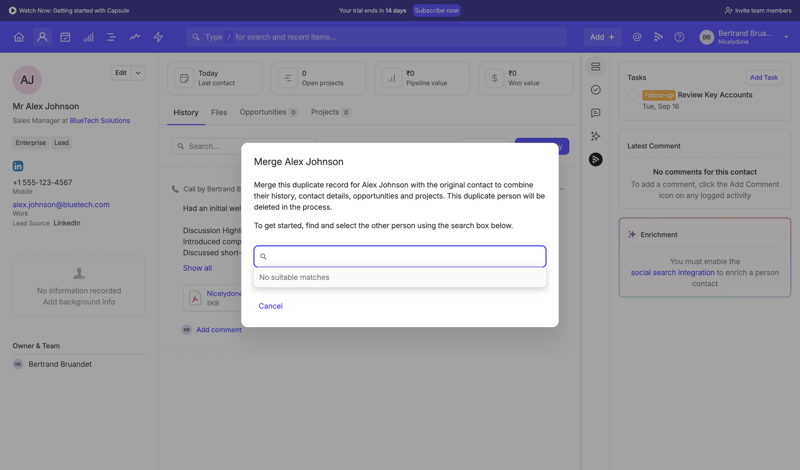Click the Follow-up label on task

[659, 95]
